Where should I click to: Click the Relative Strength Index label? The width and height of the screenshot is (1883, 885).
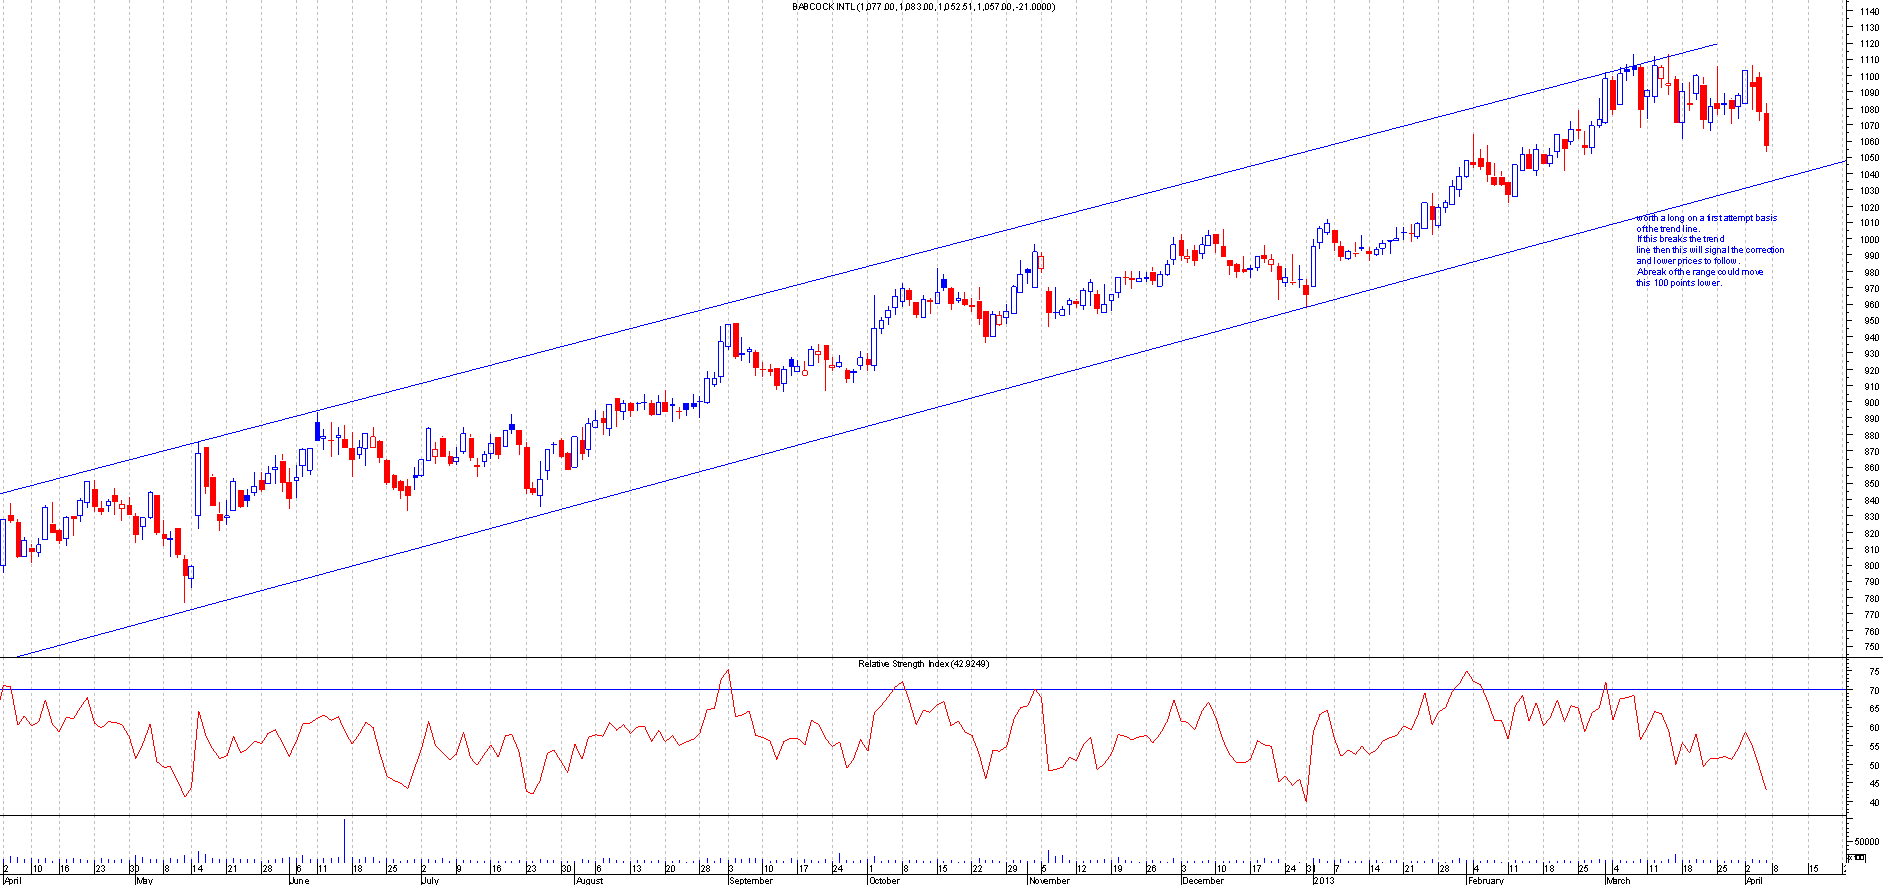[x=923, y=664]
